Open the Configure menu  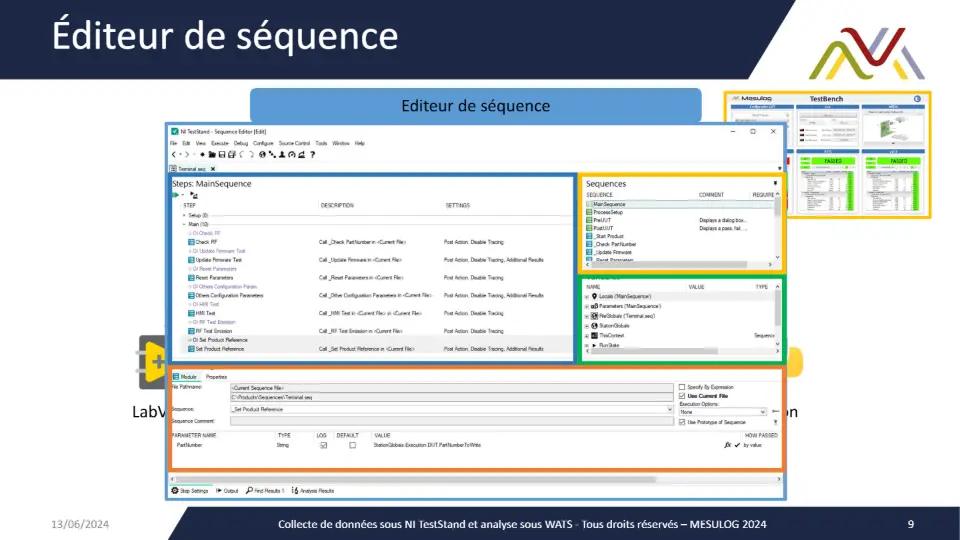263,143
